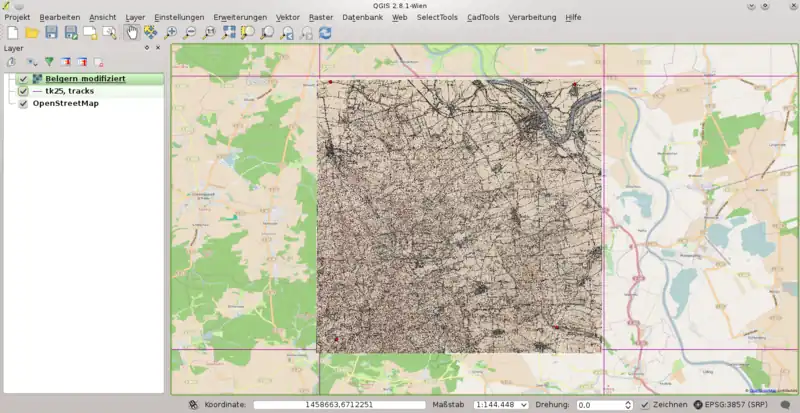Open an existing project folder icon
The image size is (800, 413).
coord(32,33)
